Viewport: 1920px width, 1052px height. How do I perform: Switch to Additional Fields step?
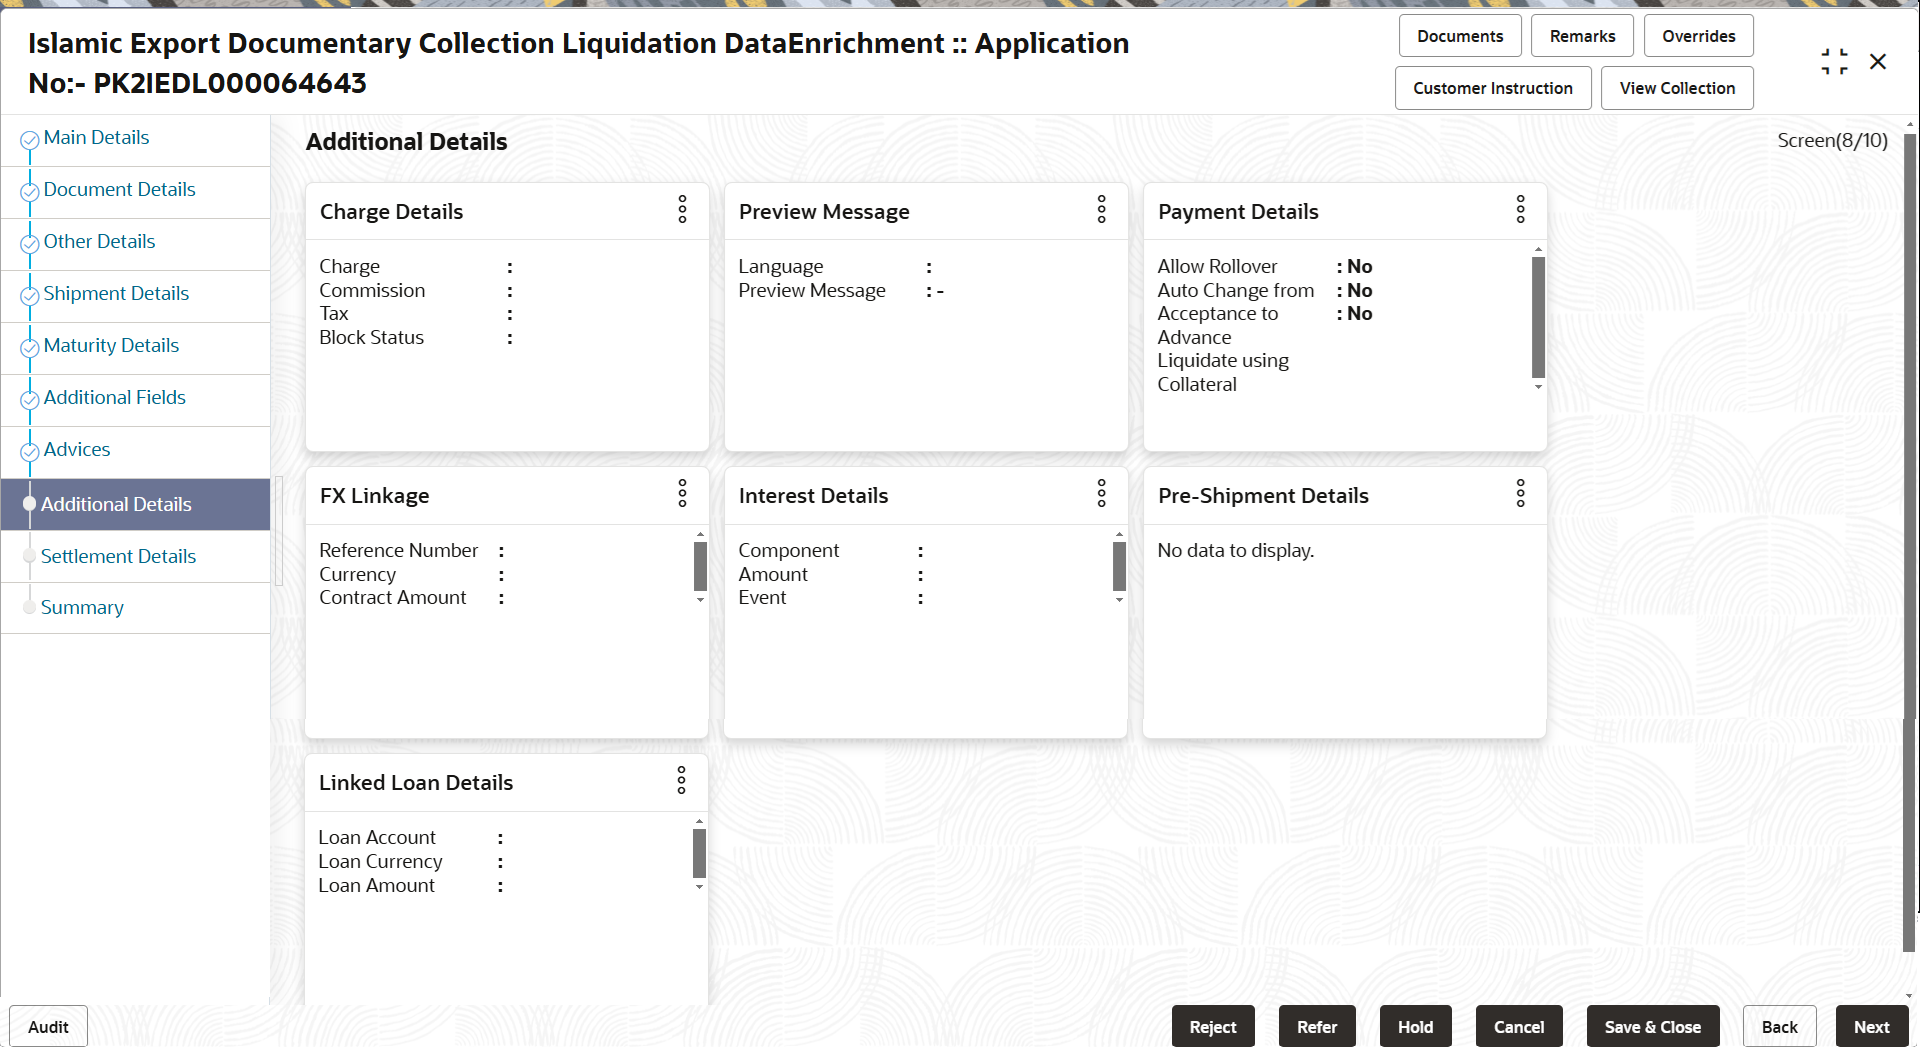tap(114, 398)
